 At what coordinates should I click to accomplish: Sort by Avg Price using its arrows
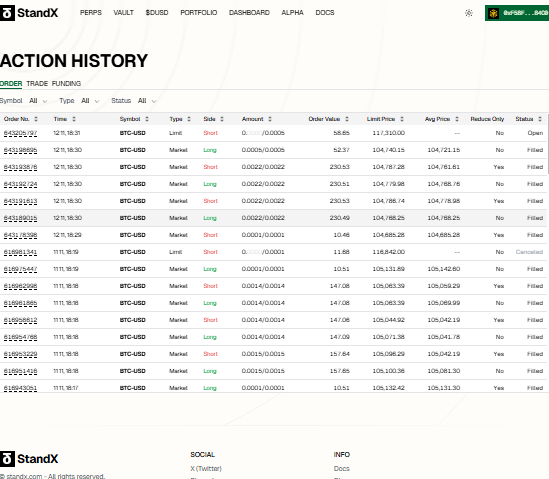point(457,119)
